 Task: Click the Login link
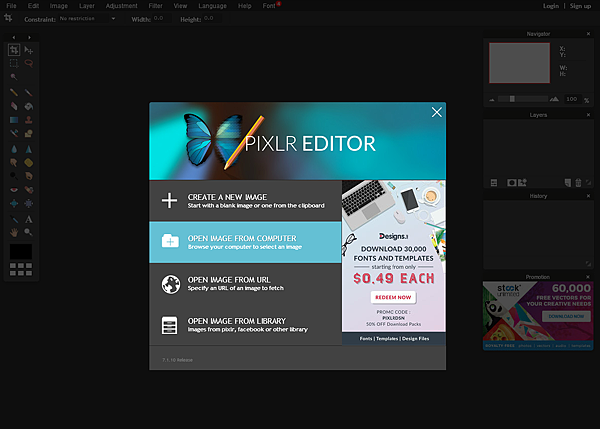(x=551, y=6)
